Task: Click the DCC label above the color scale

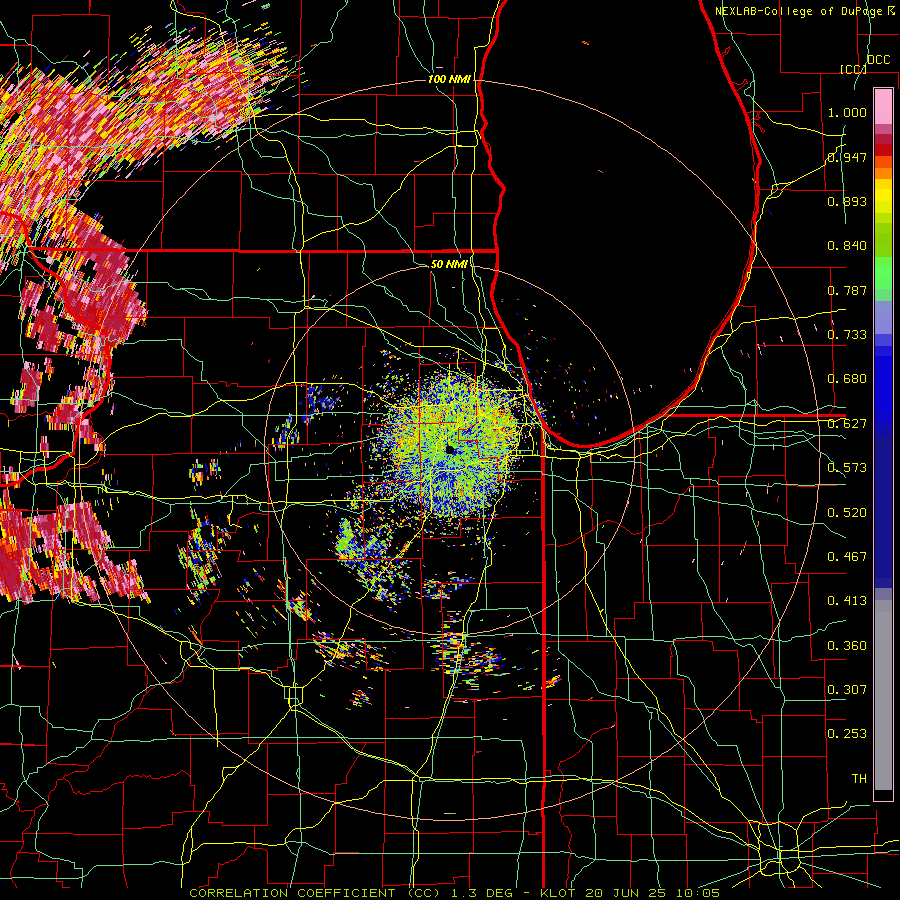Action: 878,60
